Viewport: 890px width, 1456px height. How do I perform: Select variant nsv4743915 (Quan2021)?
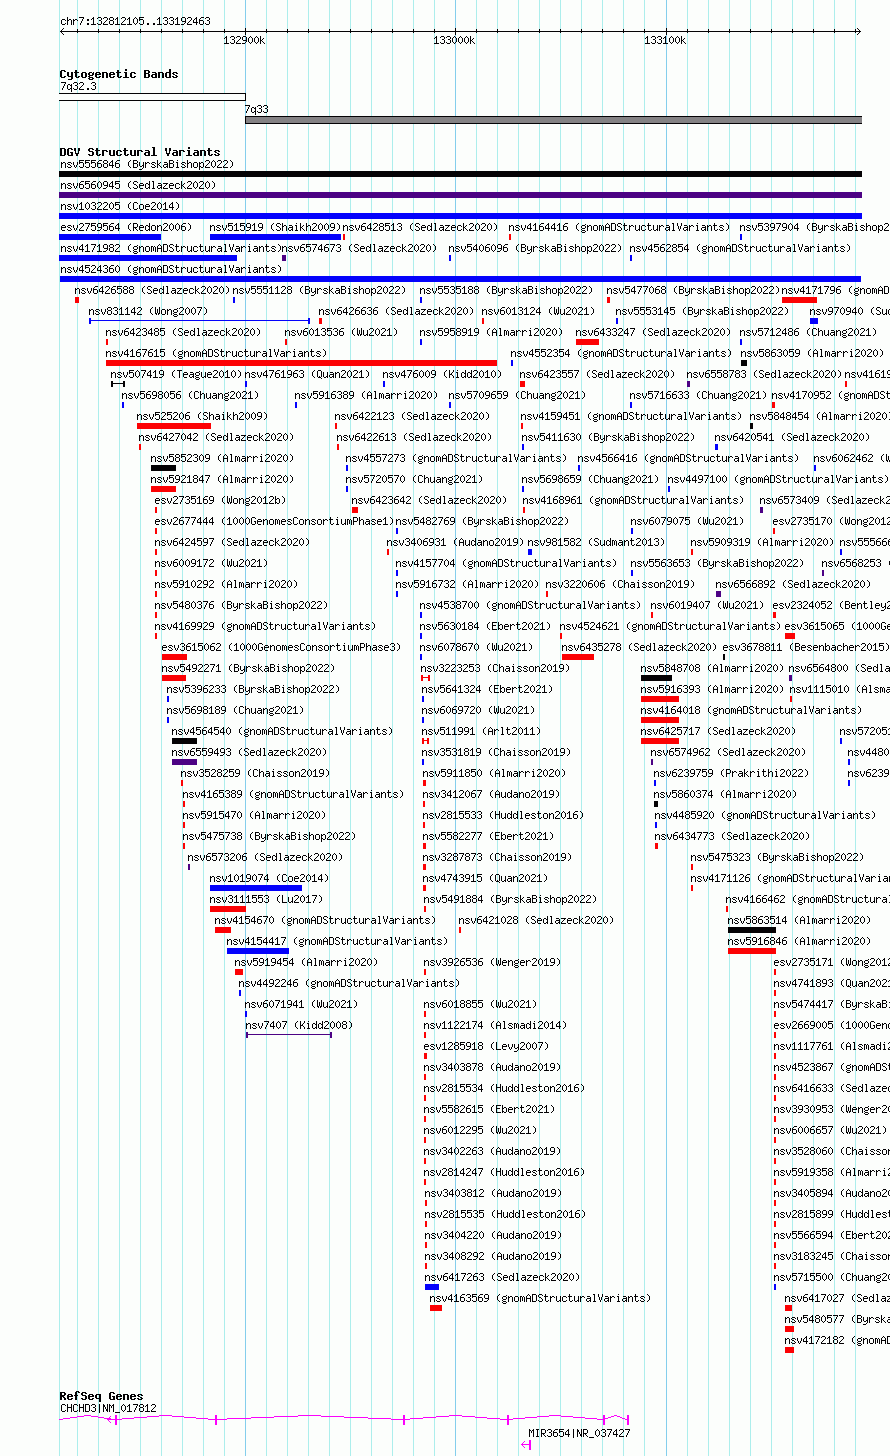click(486, 878)
